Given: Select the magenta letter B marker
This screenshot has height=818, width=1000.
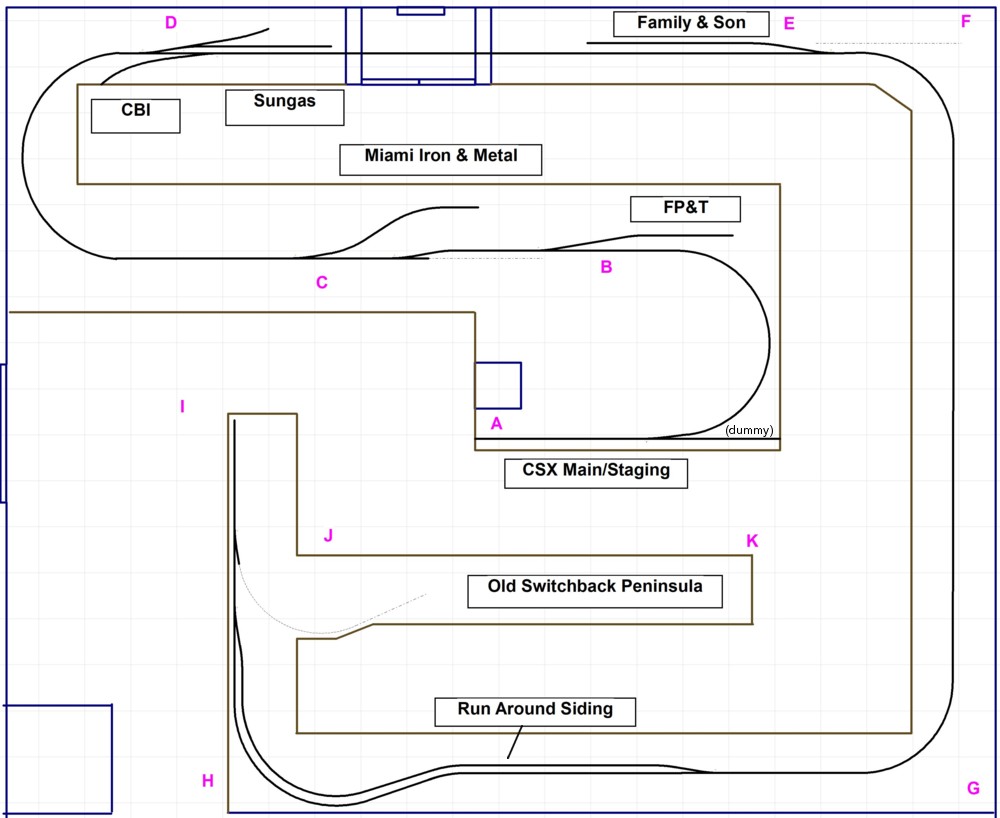Looking at the screenshot, I should click(x=607, y=267).
